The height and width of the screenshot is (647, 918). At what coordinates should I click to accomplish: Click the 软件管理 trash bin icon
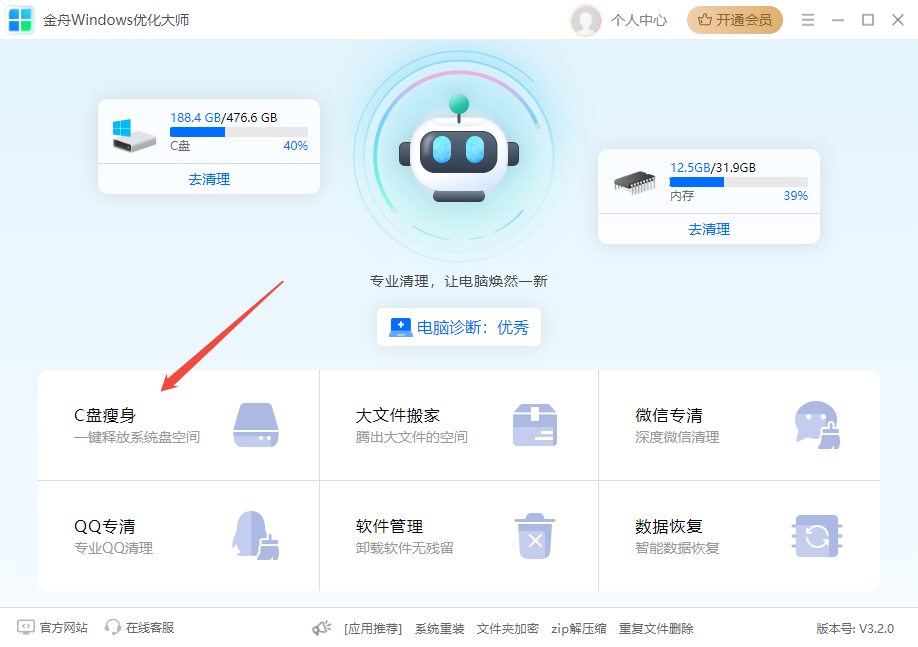(535, 536)
